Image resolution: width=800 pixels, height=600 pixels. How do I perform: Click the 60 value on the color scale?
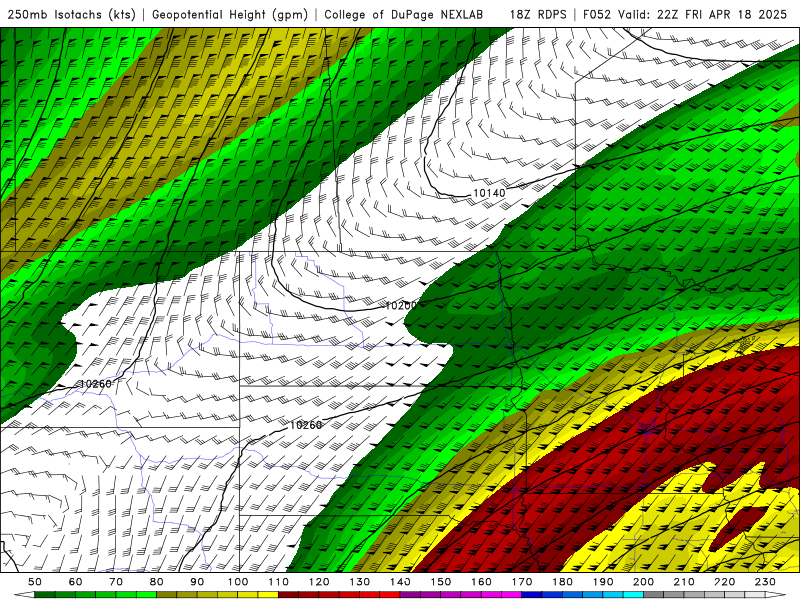(x=76, y=582)
